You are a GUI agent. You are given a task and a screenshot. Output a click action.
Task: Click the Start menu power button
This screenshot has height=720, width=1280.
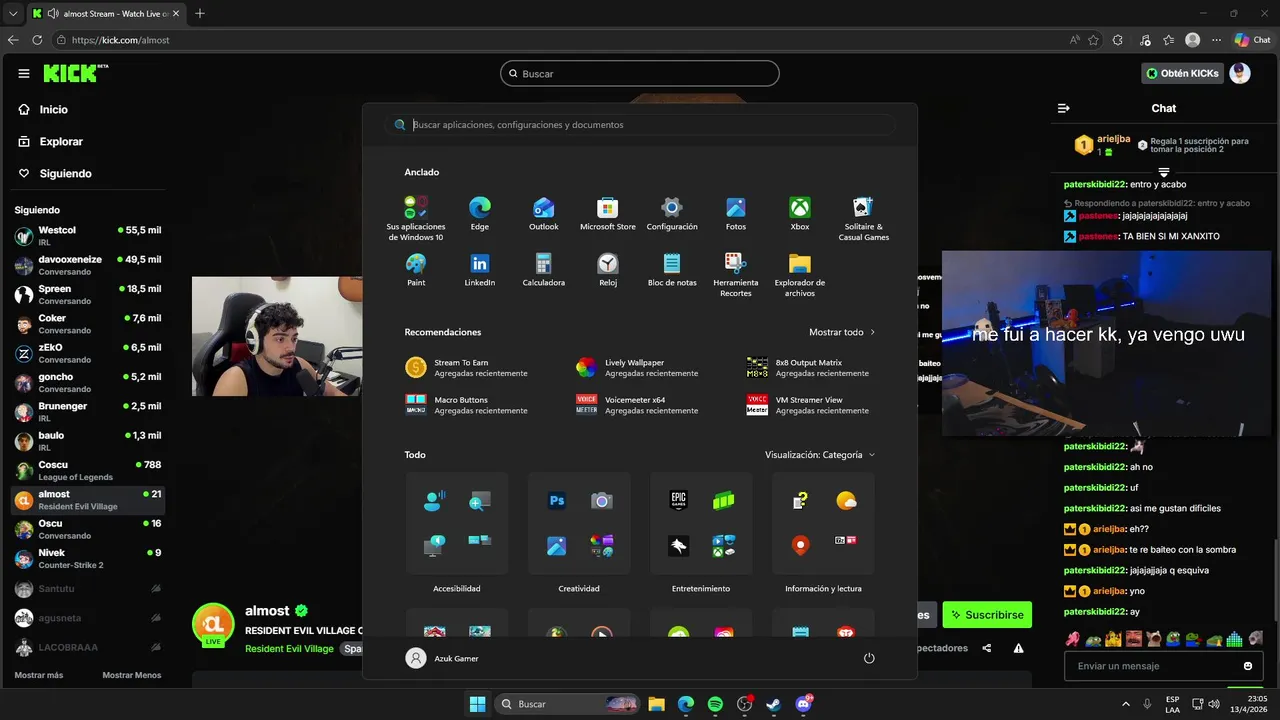pyautogui.click(x=869, y=658)
